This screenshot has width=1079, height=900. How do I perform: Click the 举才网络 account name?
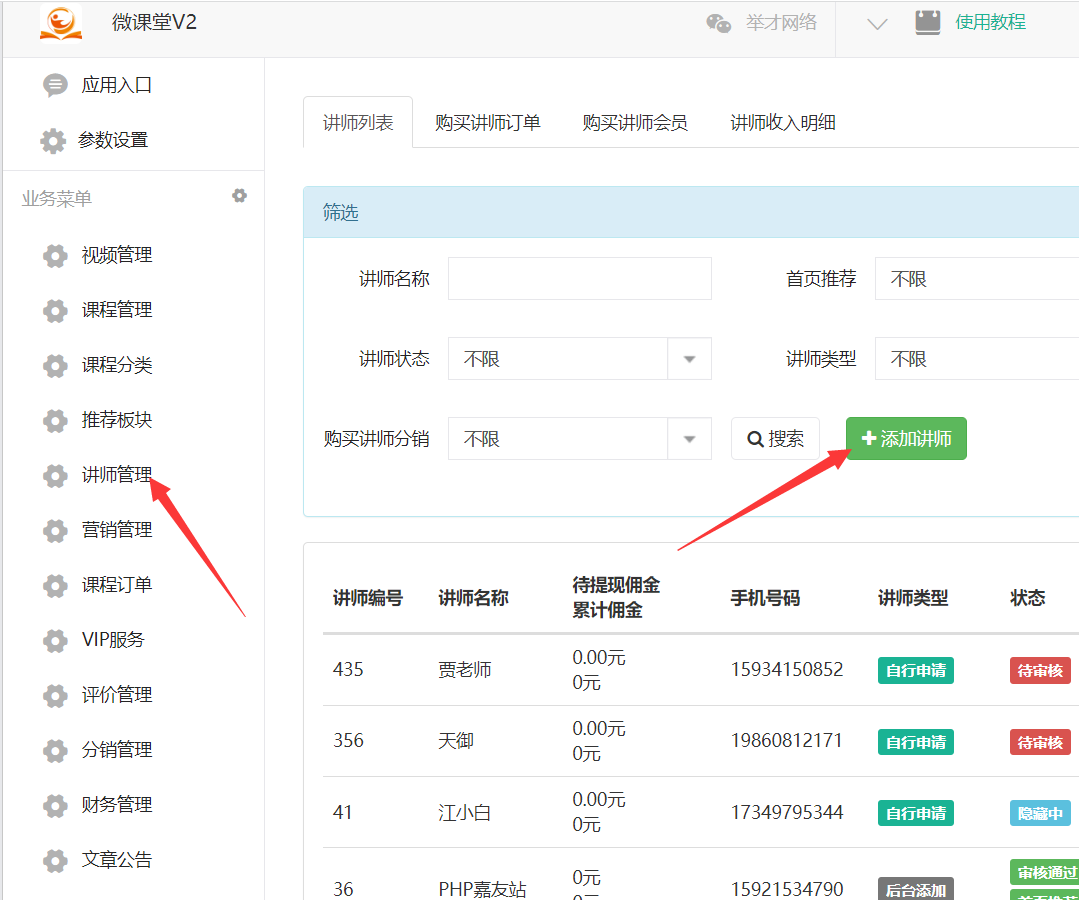pos(782,23)
